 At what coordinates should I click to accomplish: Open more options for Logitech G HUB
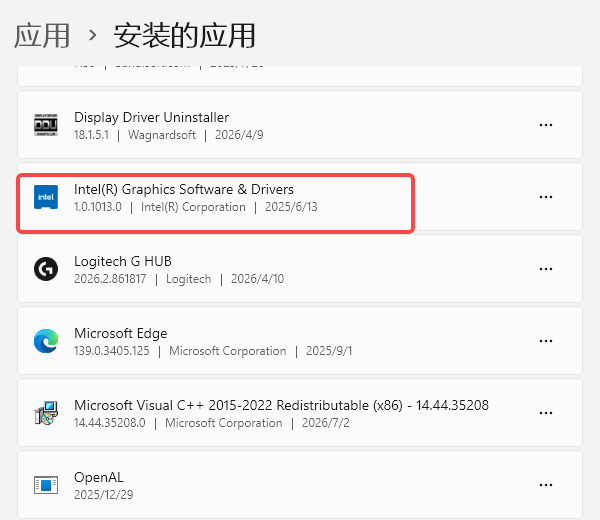click(546, 269)
